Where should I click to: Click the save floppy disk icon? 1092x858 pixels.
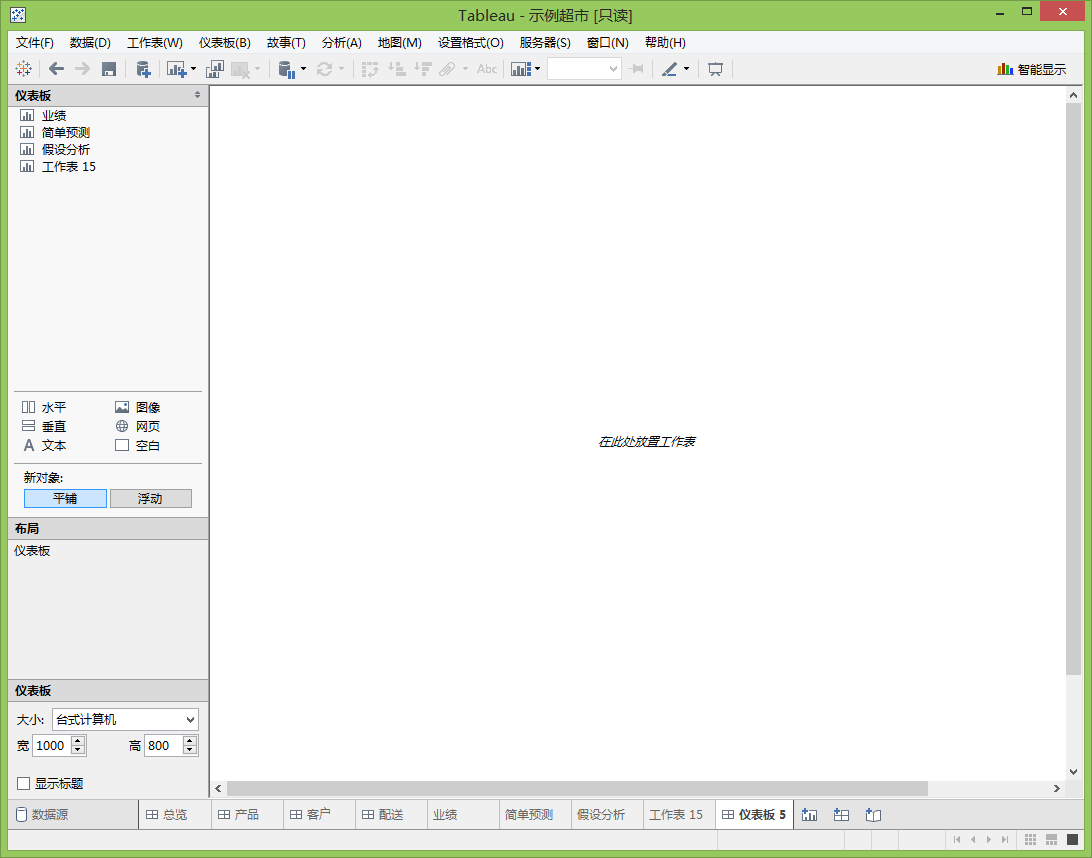coord(109,69)
